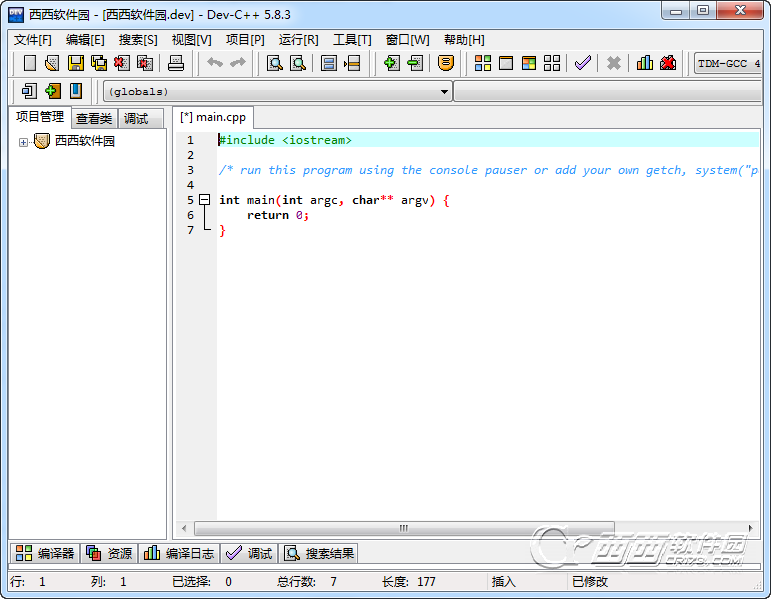Click the Insert icon with green plus
This screenshot has width=771, height=599.
(53, 91)
